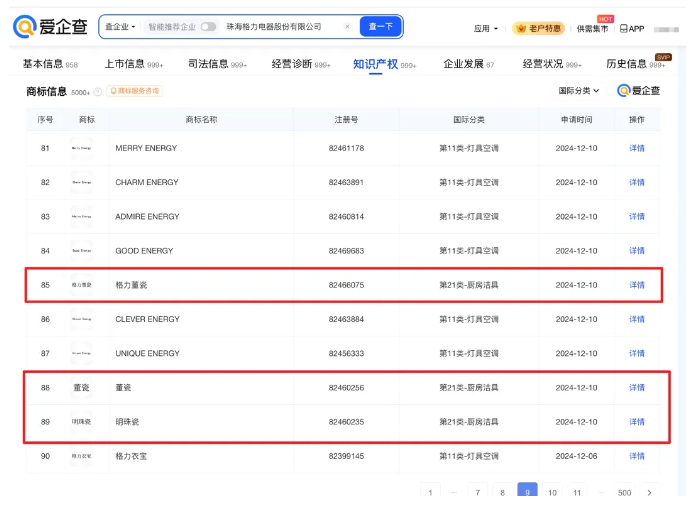Click registration number 82399145
Screen dimensions: 696x508
click(x=346, y=456)
